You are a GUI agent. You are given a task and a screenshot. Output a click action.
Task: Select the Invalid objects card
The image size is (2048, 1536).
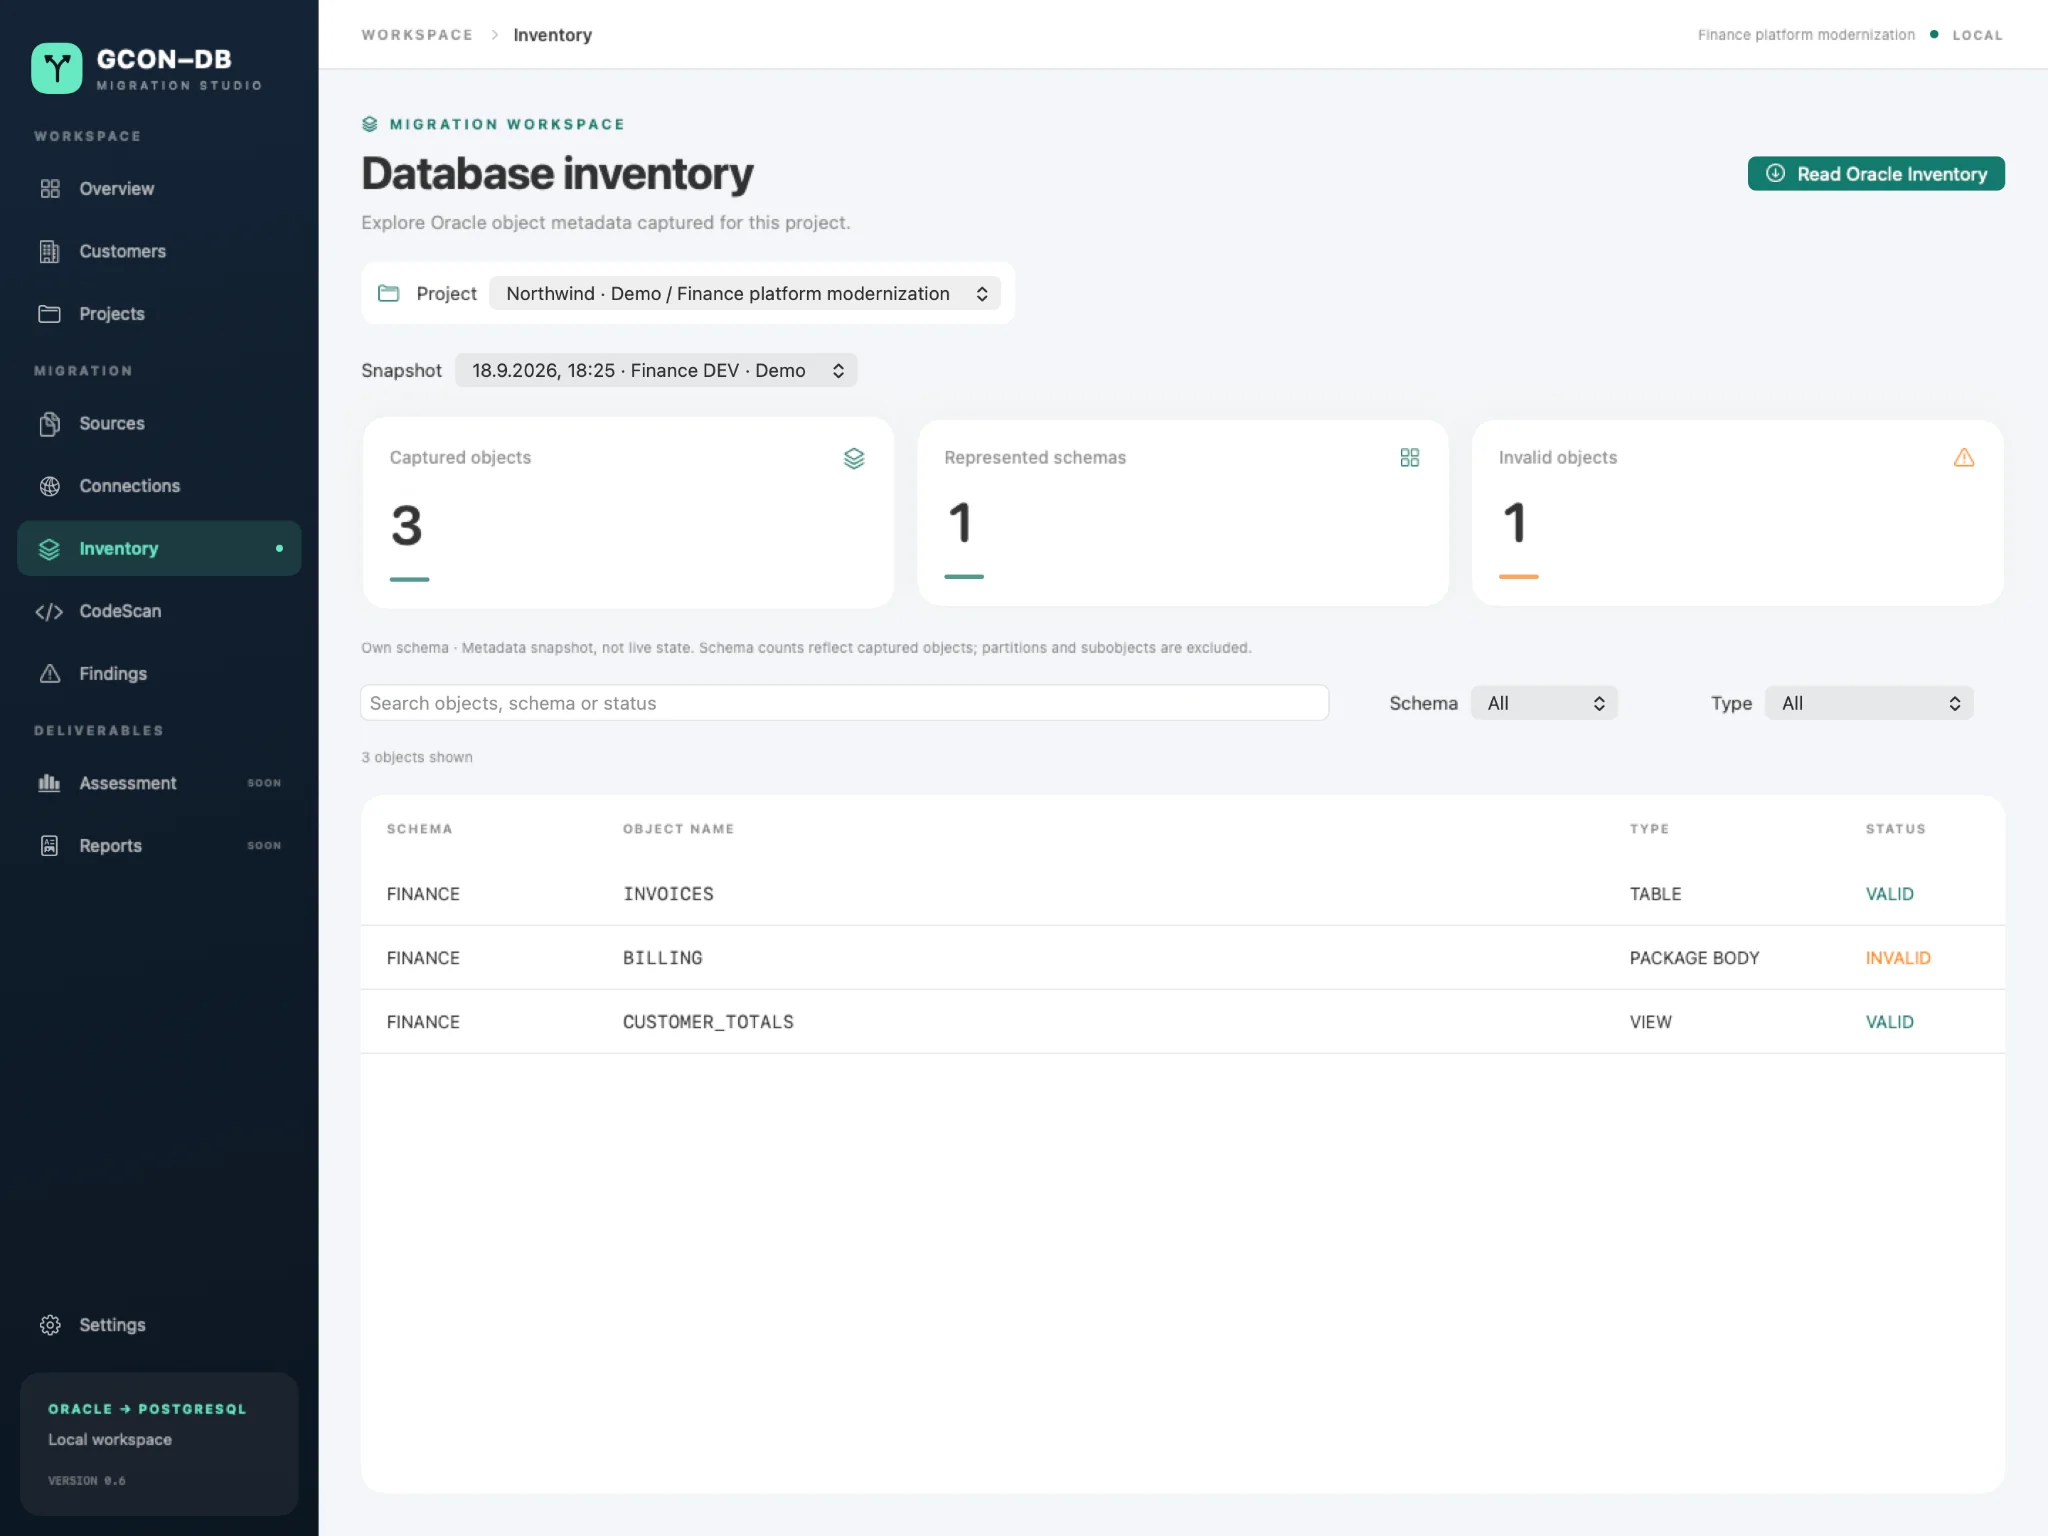point(1738,513)
